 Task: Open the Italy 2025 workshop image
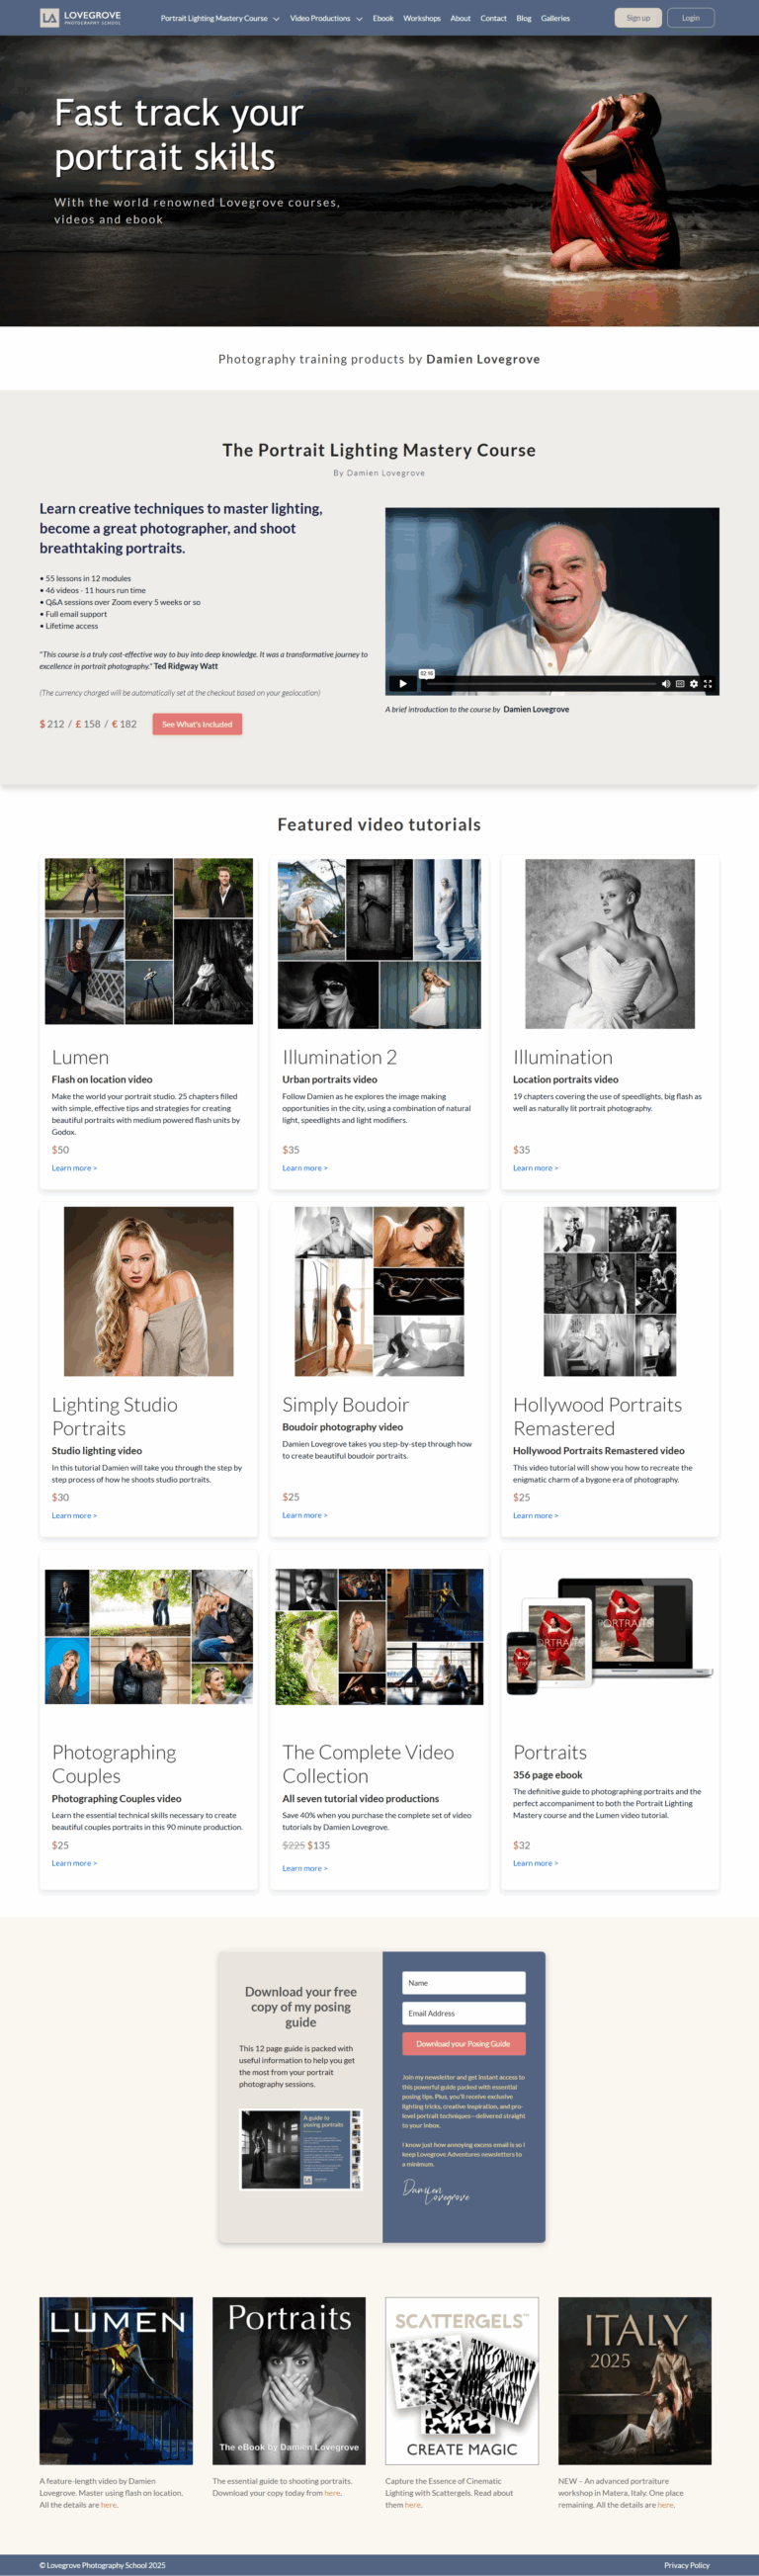point(635,2380)
